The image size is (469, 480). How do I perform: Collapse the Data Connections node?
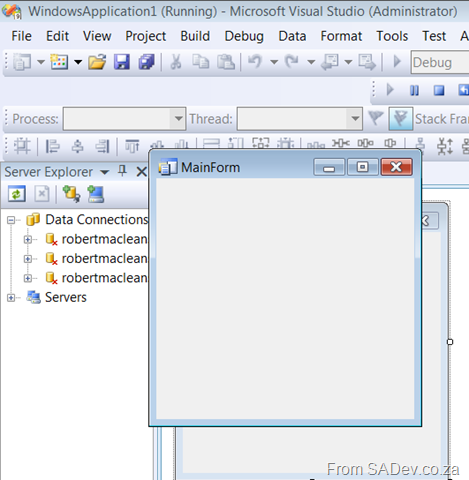(x=11, y=220)
